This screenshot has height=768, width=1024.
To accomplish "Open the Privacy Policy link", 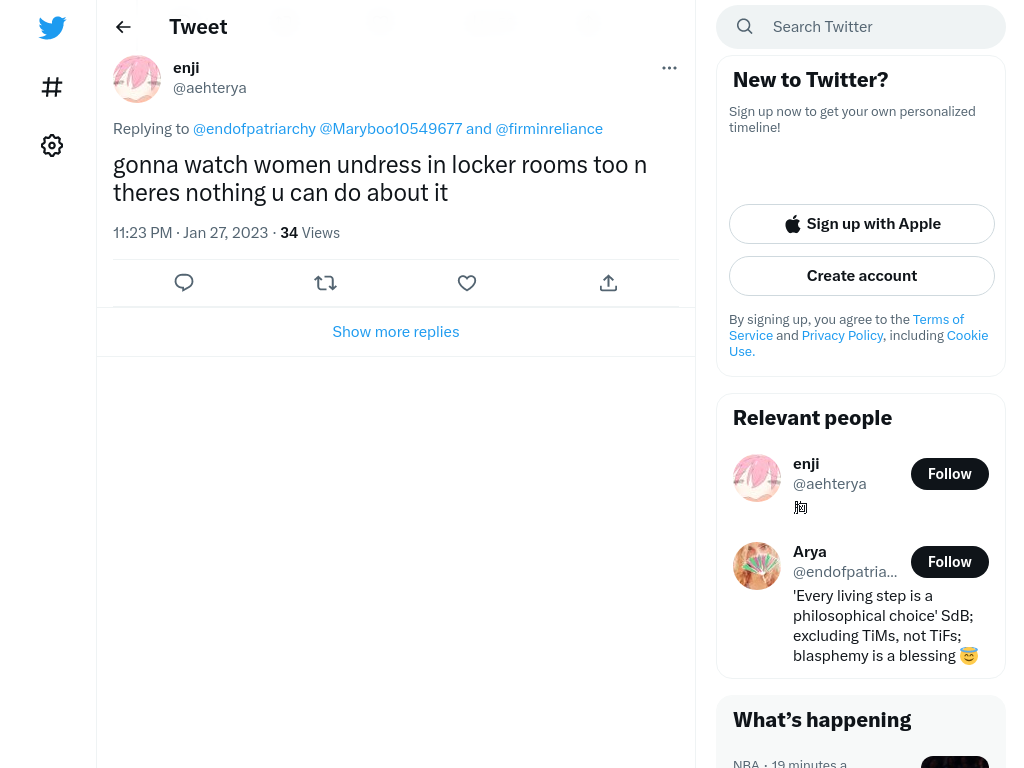I will tap(842, 336).
